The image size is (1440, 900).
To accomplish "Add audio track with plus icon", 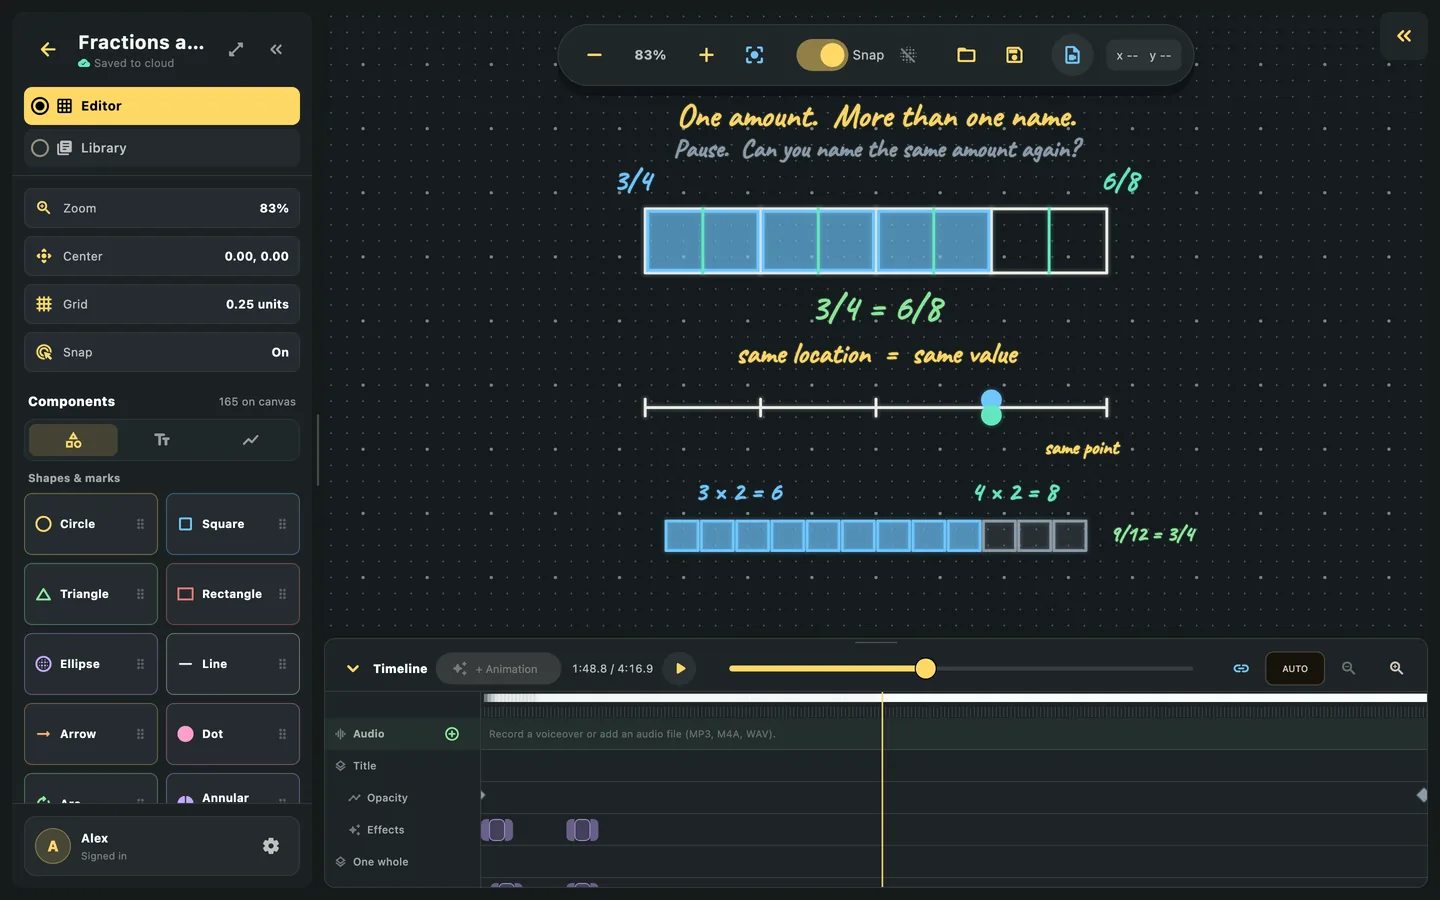I will pos(452,734).
